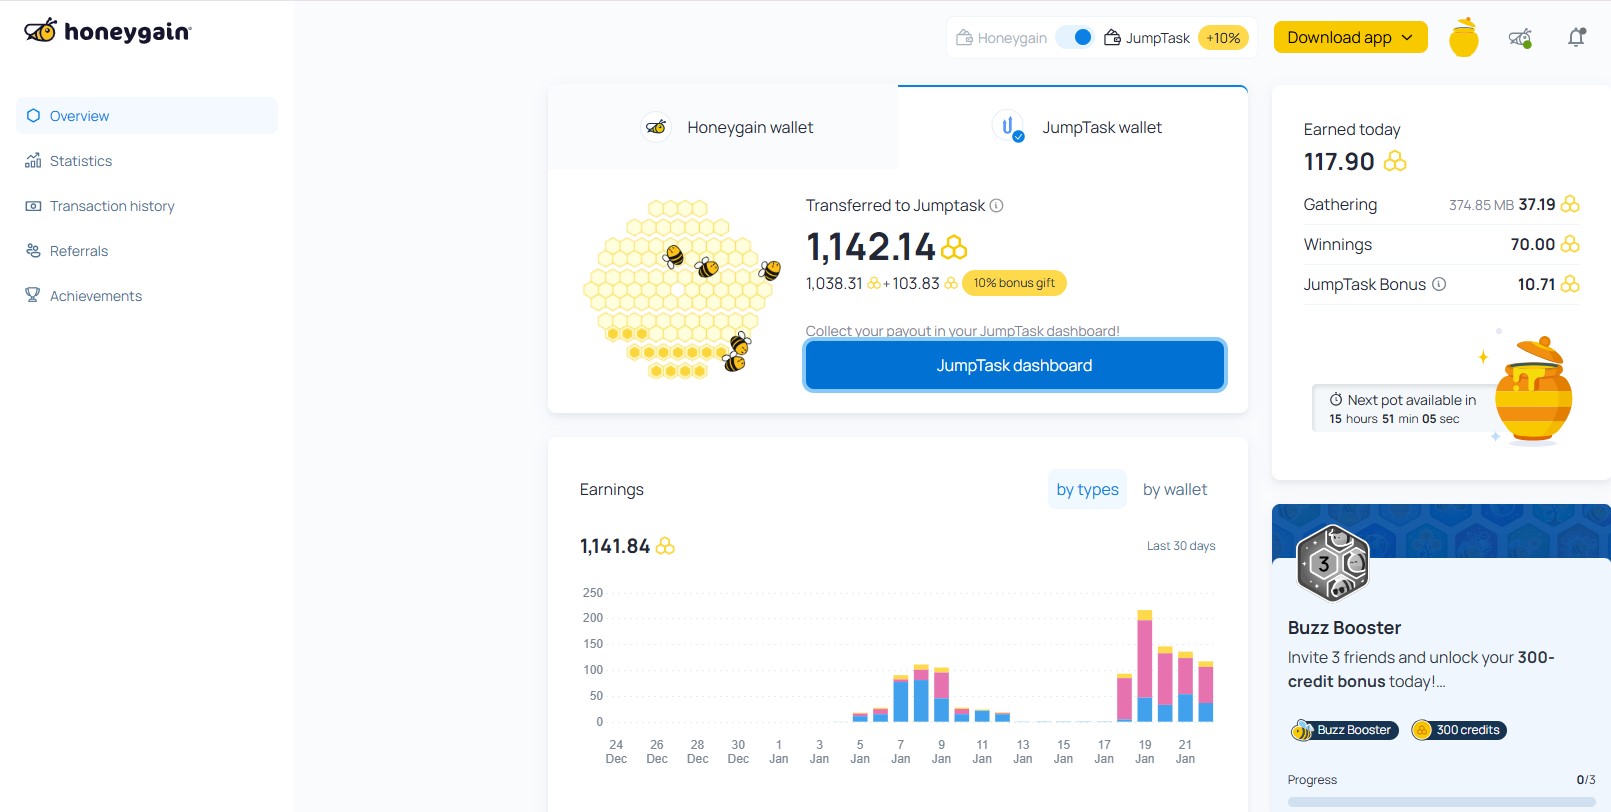Screen dimensions: 1611x812
Task: Open the honey pot icon in header
Action: (x=1463, y=38)
